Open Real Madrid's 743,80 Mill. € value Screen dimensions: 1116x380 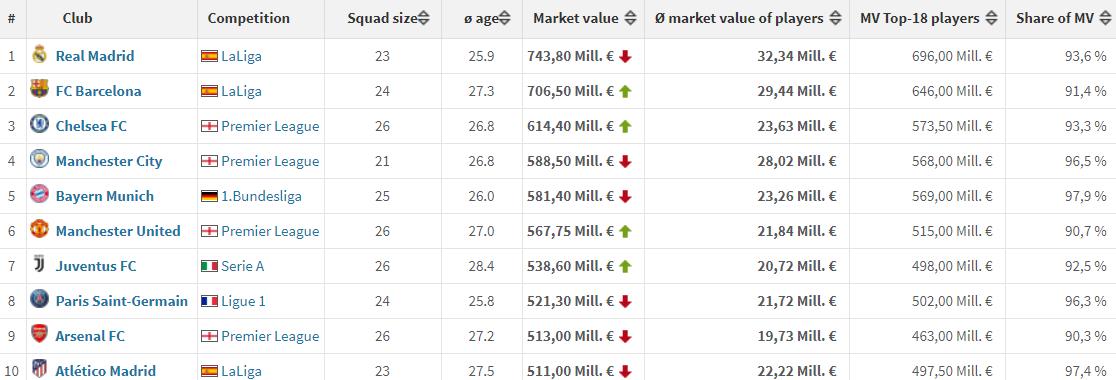tap(570, 56)
